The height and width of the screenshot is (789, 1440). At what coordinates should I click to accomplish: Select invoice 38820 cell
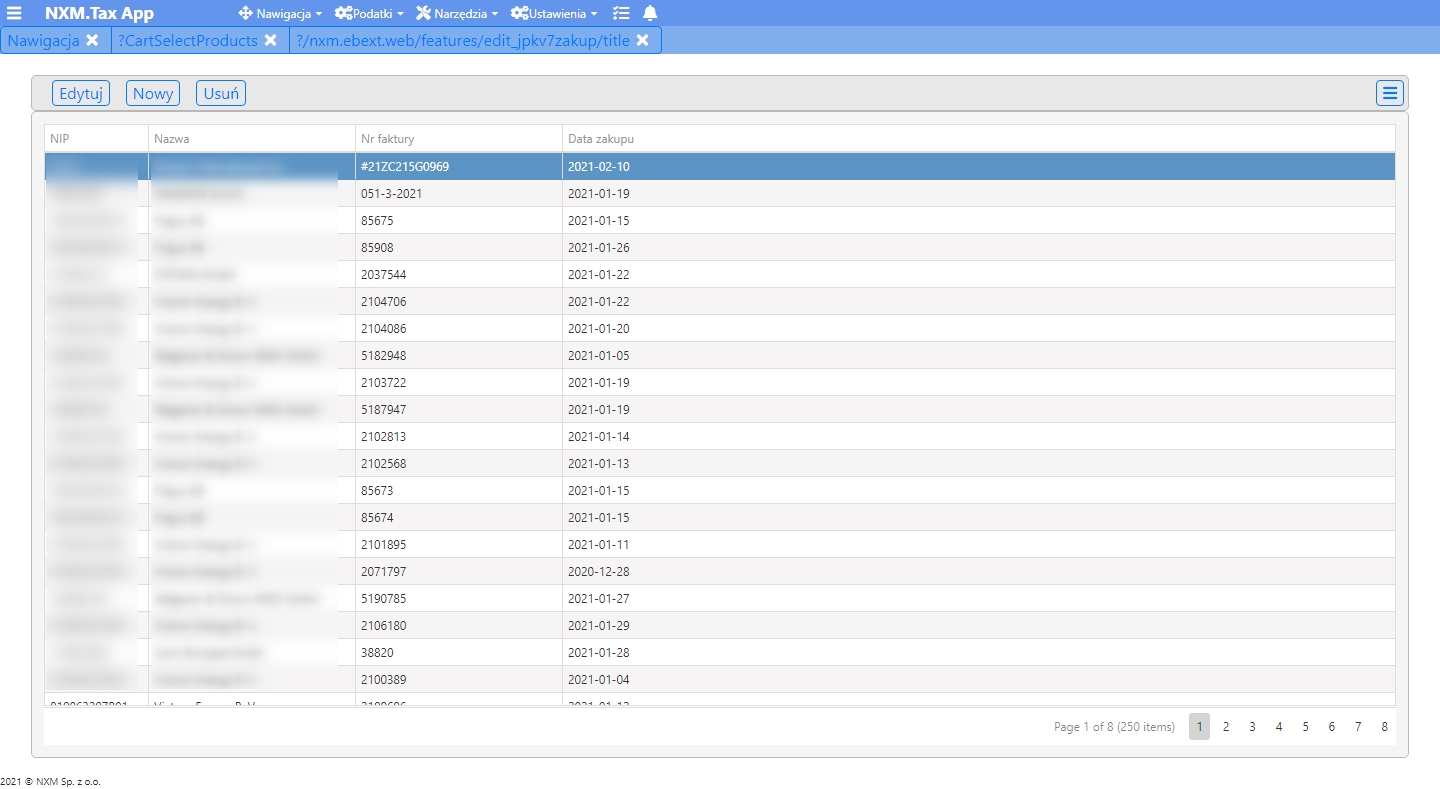[x=459, y=653]
